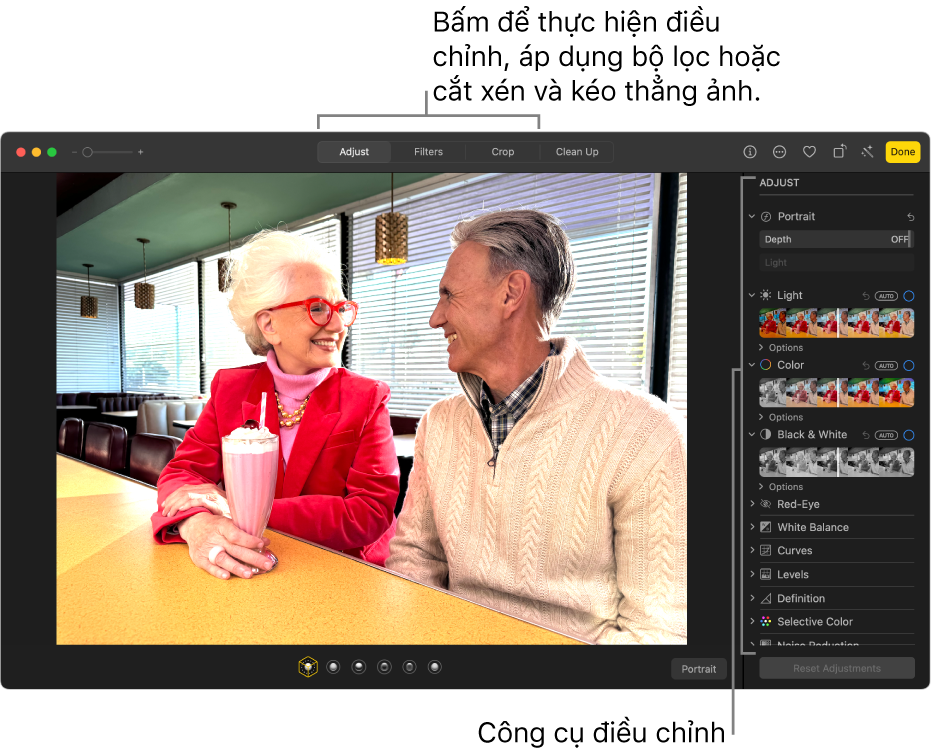
Task: Expand the Definition section
Action: 752,598
